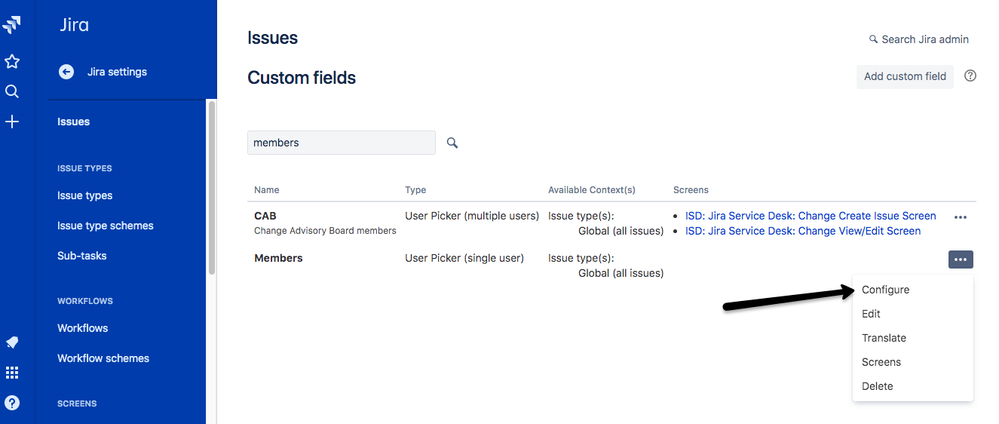Image resolution: width=999 pixels, height=424 pixels.
Task: Click the plus create icon
Action: tap(11, 122)
